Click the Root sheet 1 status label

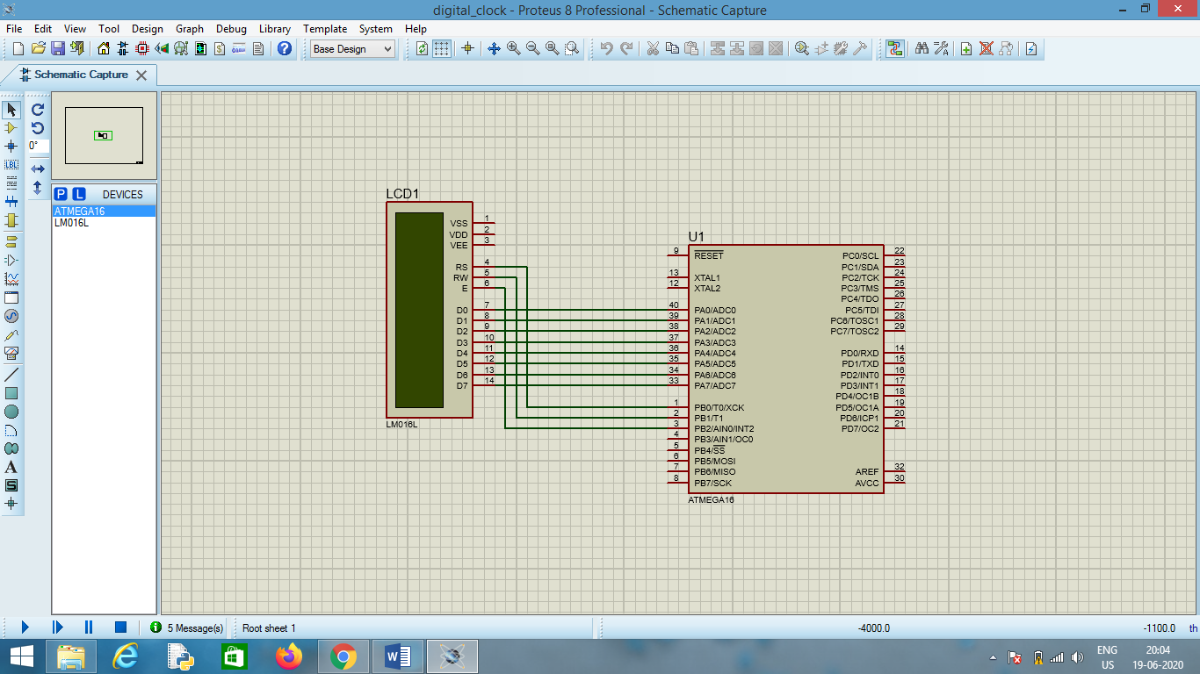click(269, 628)
